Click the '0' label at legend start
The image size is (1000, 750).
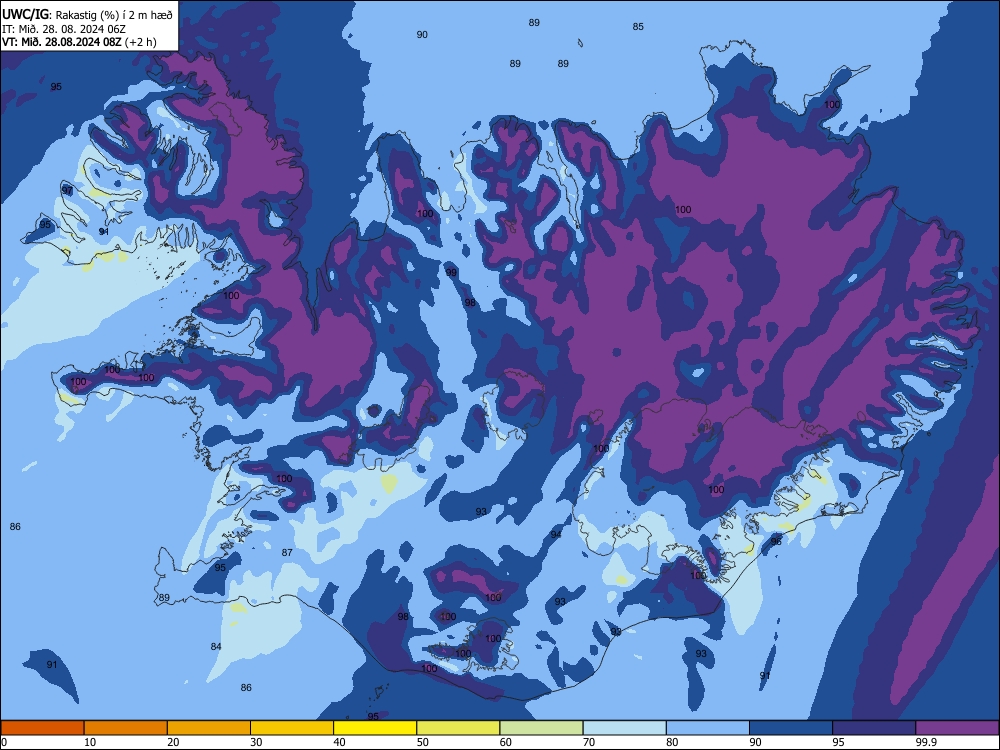[x=4, y=742]
